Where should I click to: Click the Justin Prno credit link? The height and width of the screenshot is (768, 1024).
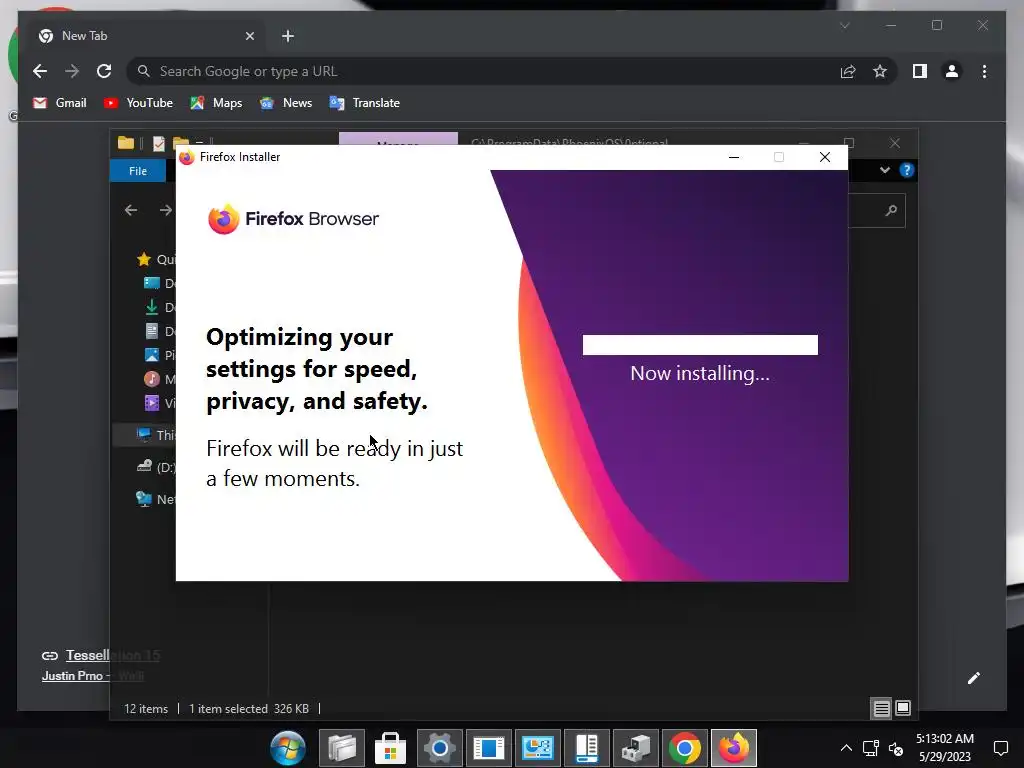pos(93,676)
